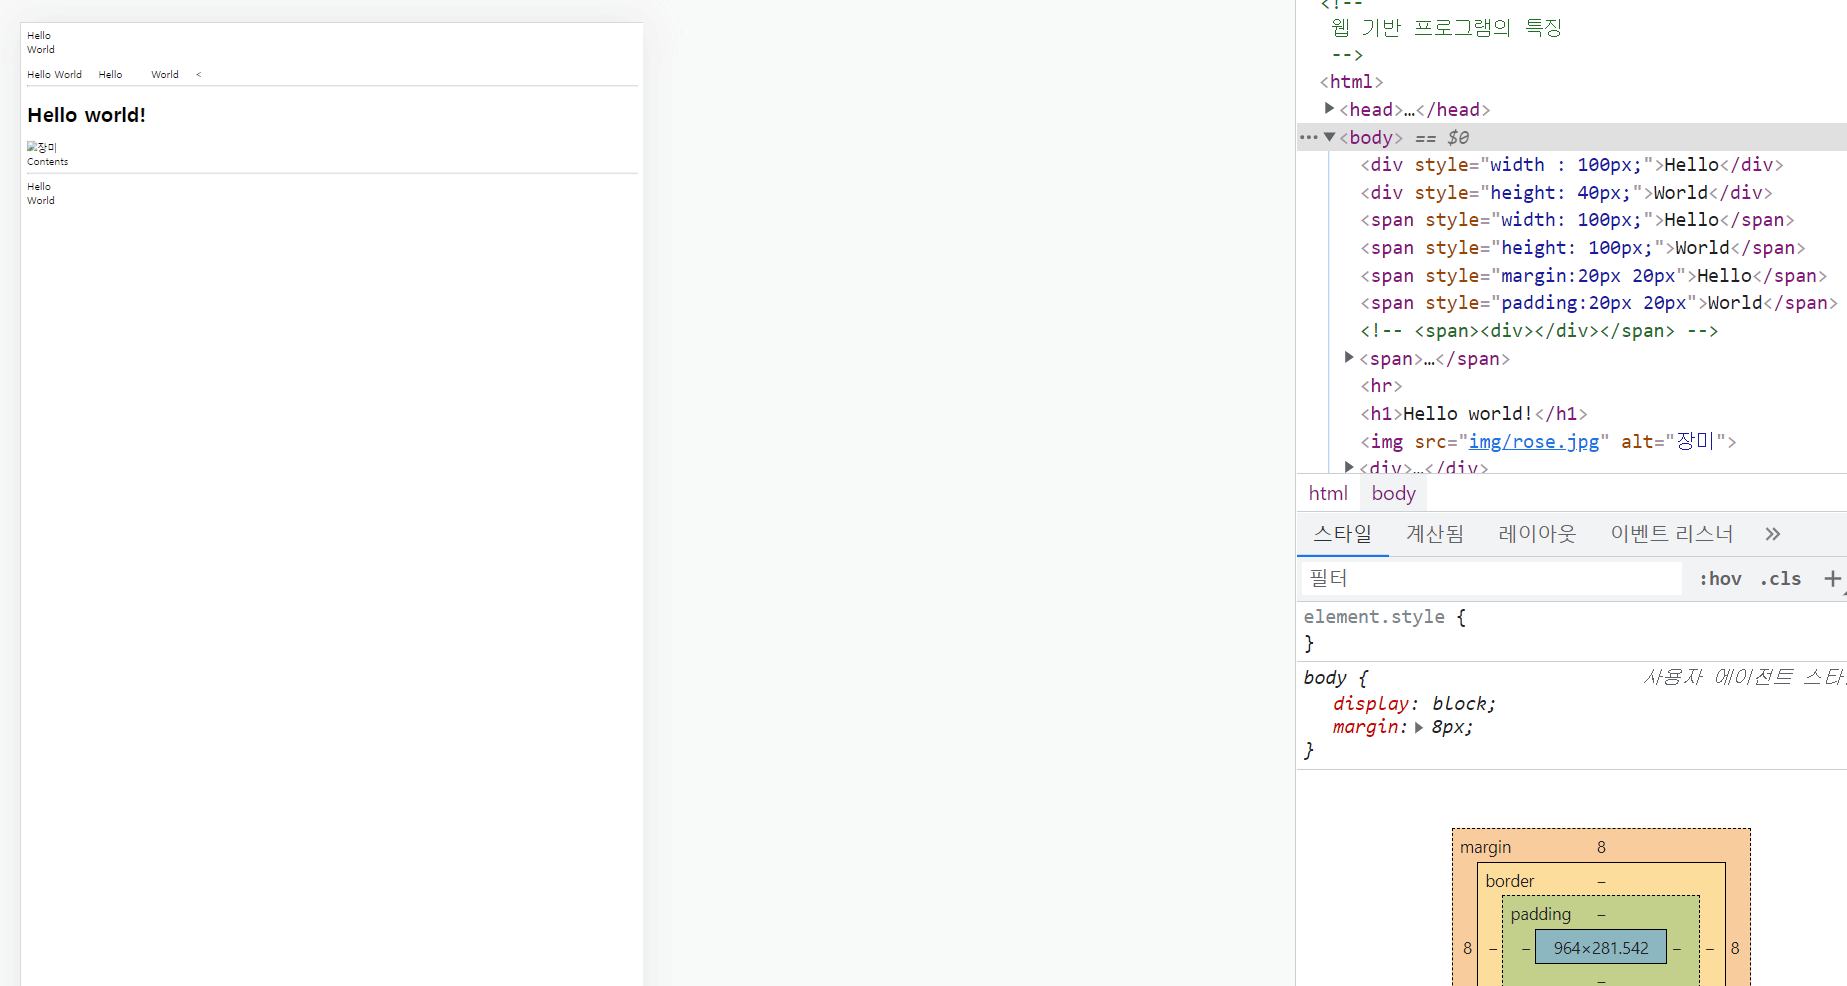Select the h1 Hello world! element node
The image size is (1847, 986).
point(1473,413)
